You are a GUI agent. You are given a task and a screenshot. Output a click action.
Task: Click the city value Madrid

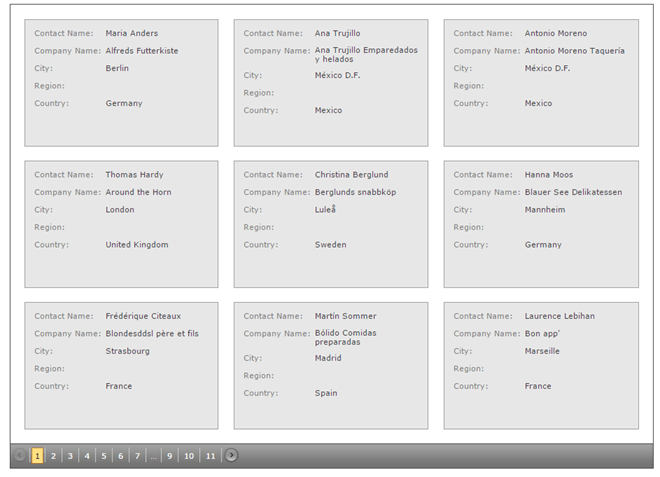(x=328, y=358)
